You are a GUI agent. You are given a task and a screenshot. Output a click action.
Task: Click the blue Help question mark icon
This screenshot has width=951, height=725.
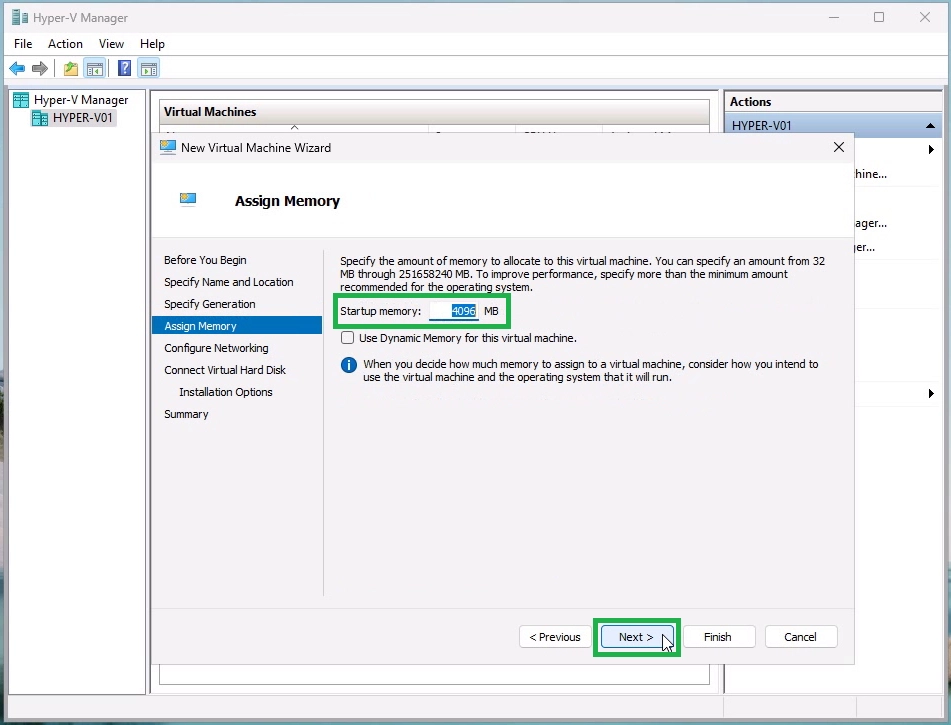[125, 69]
